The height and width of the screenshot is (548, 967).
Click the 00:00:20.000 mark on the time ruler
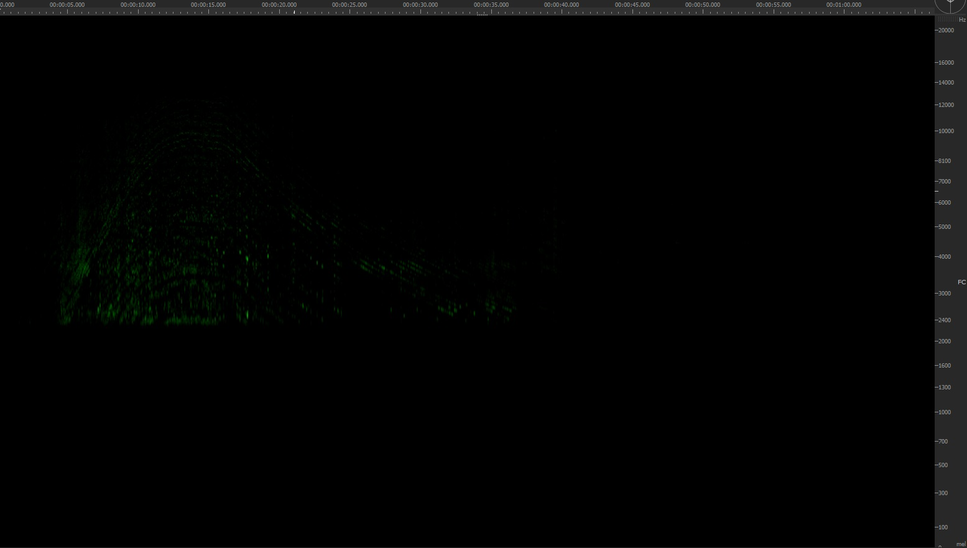point(279,5)
